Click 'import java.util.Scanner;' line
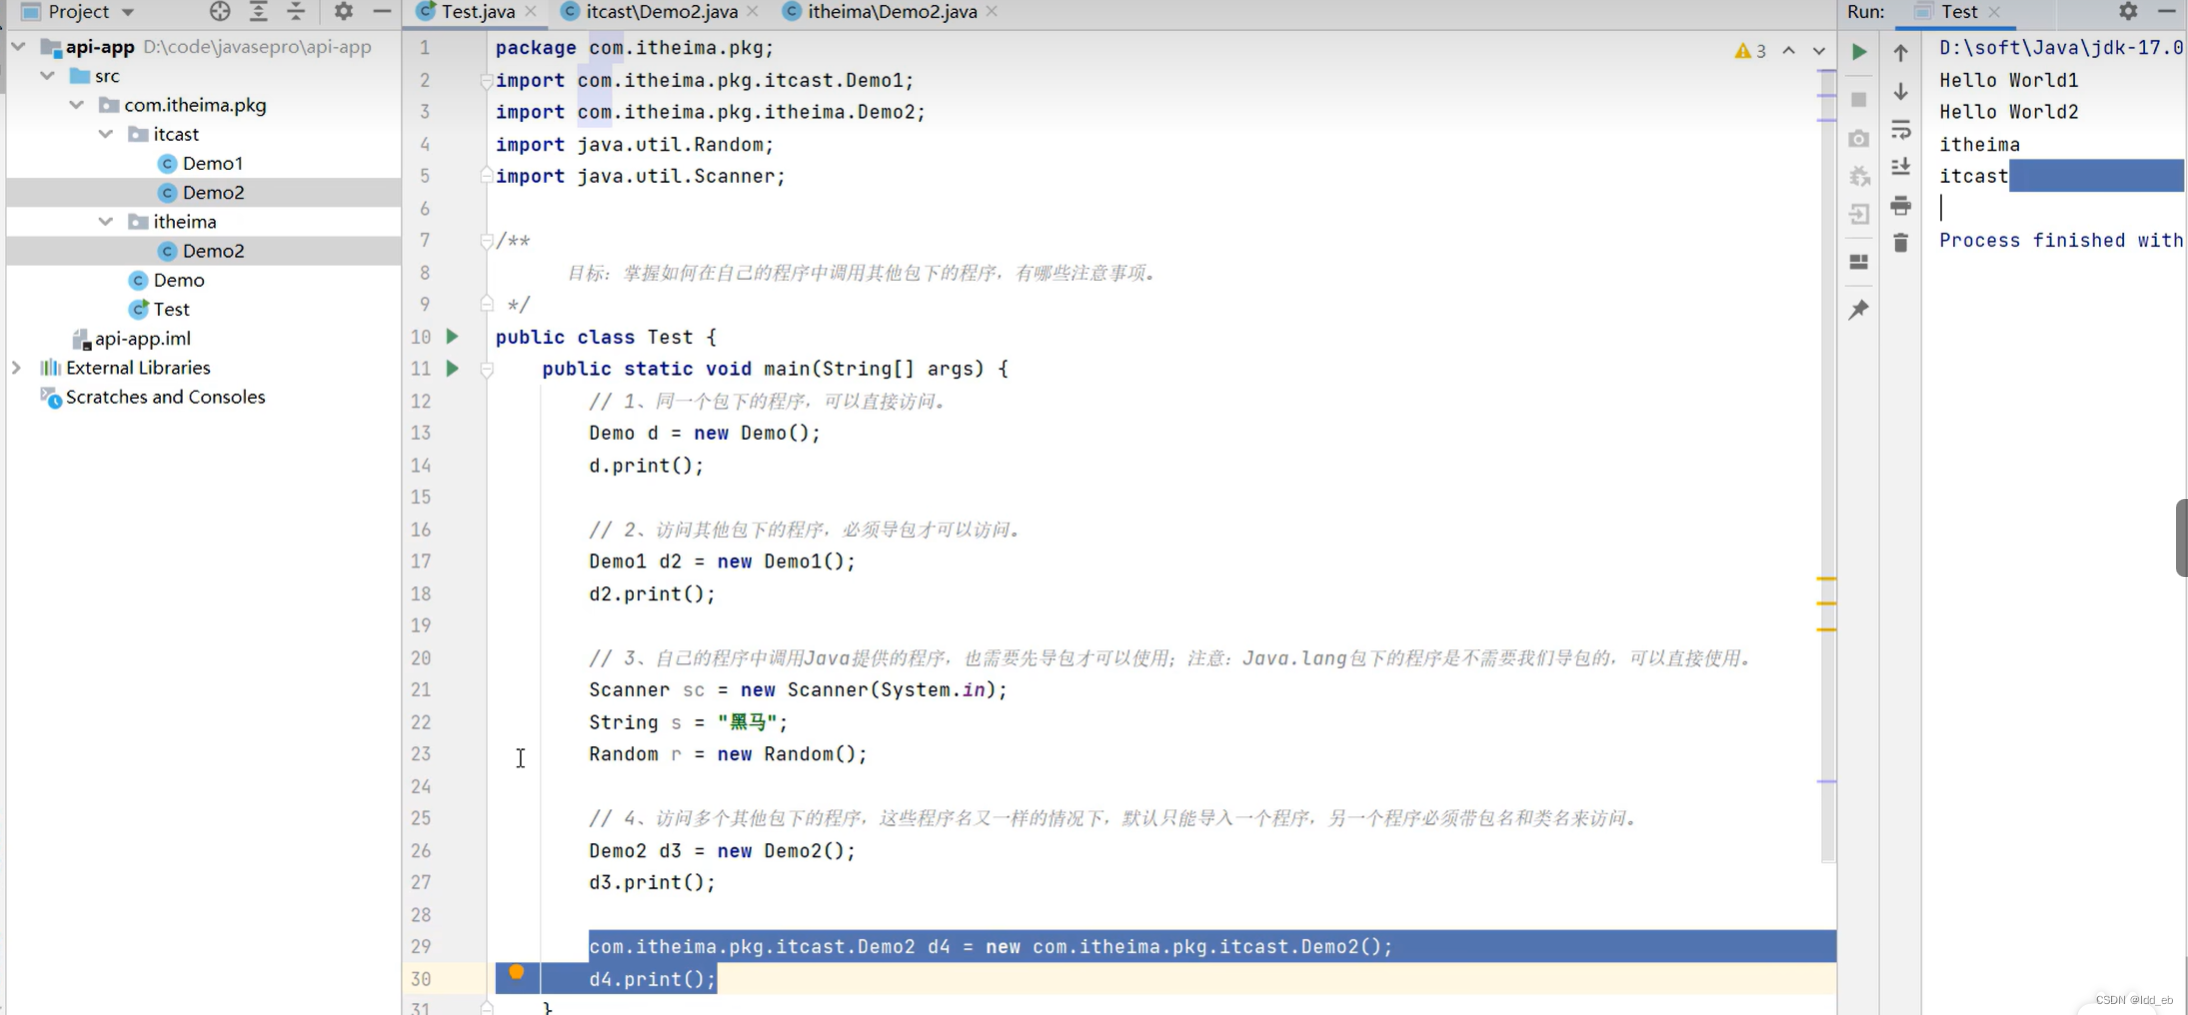The width and height of the screenshot is (2188, 1015). [640, 176]
